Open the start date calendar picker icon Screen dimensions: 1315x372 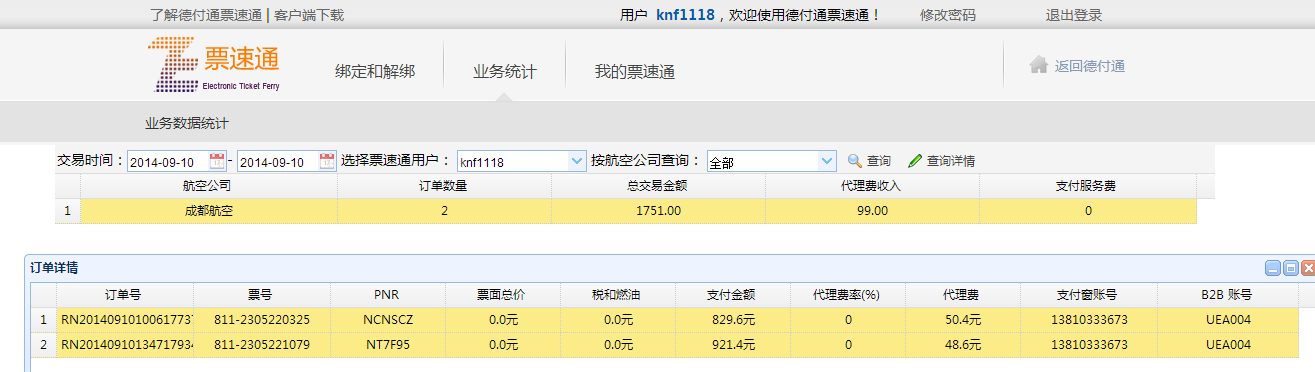(218, 161)
